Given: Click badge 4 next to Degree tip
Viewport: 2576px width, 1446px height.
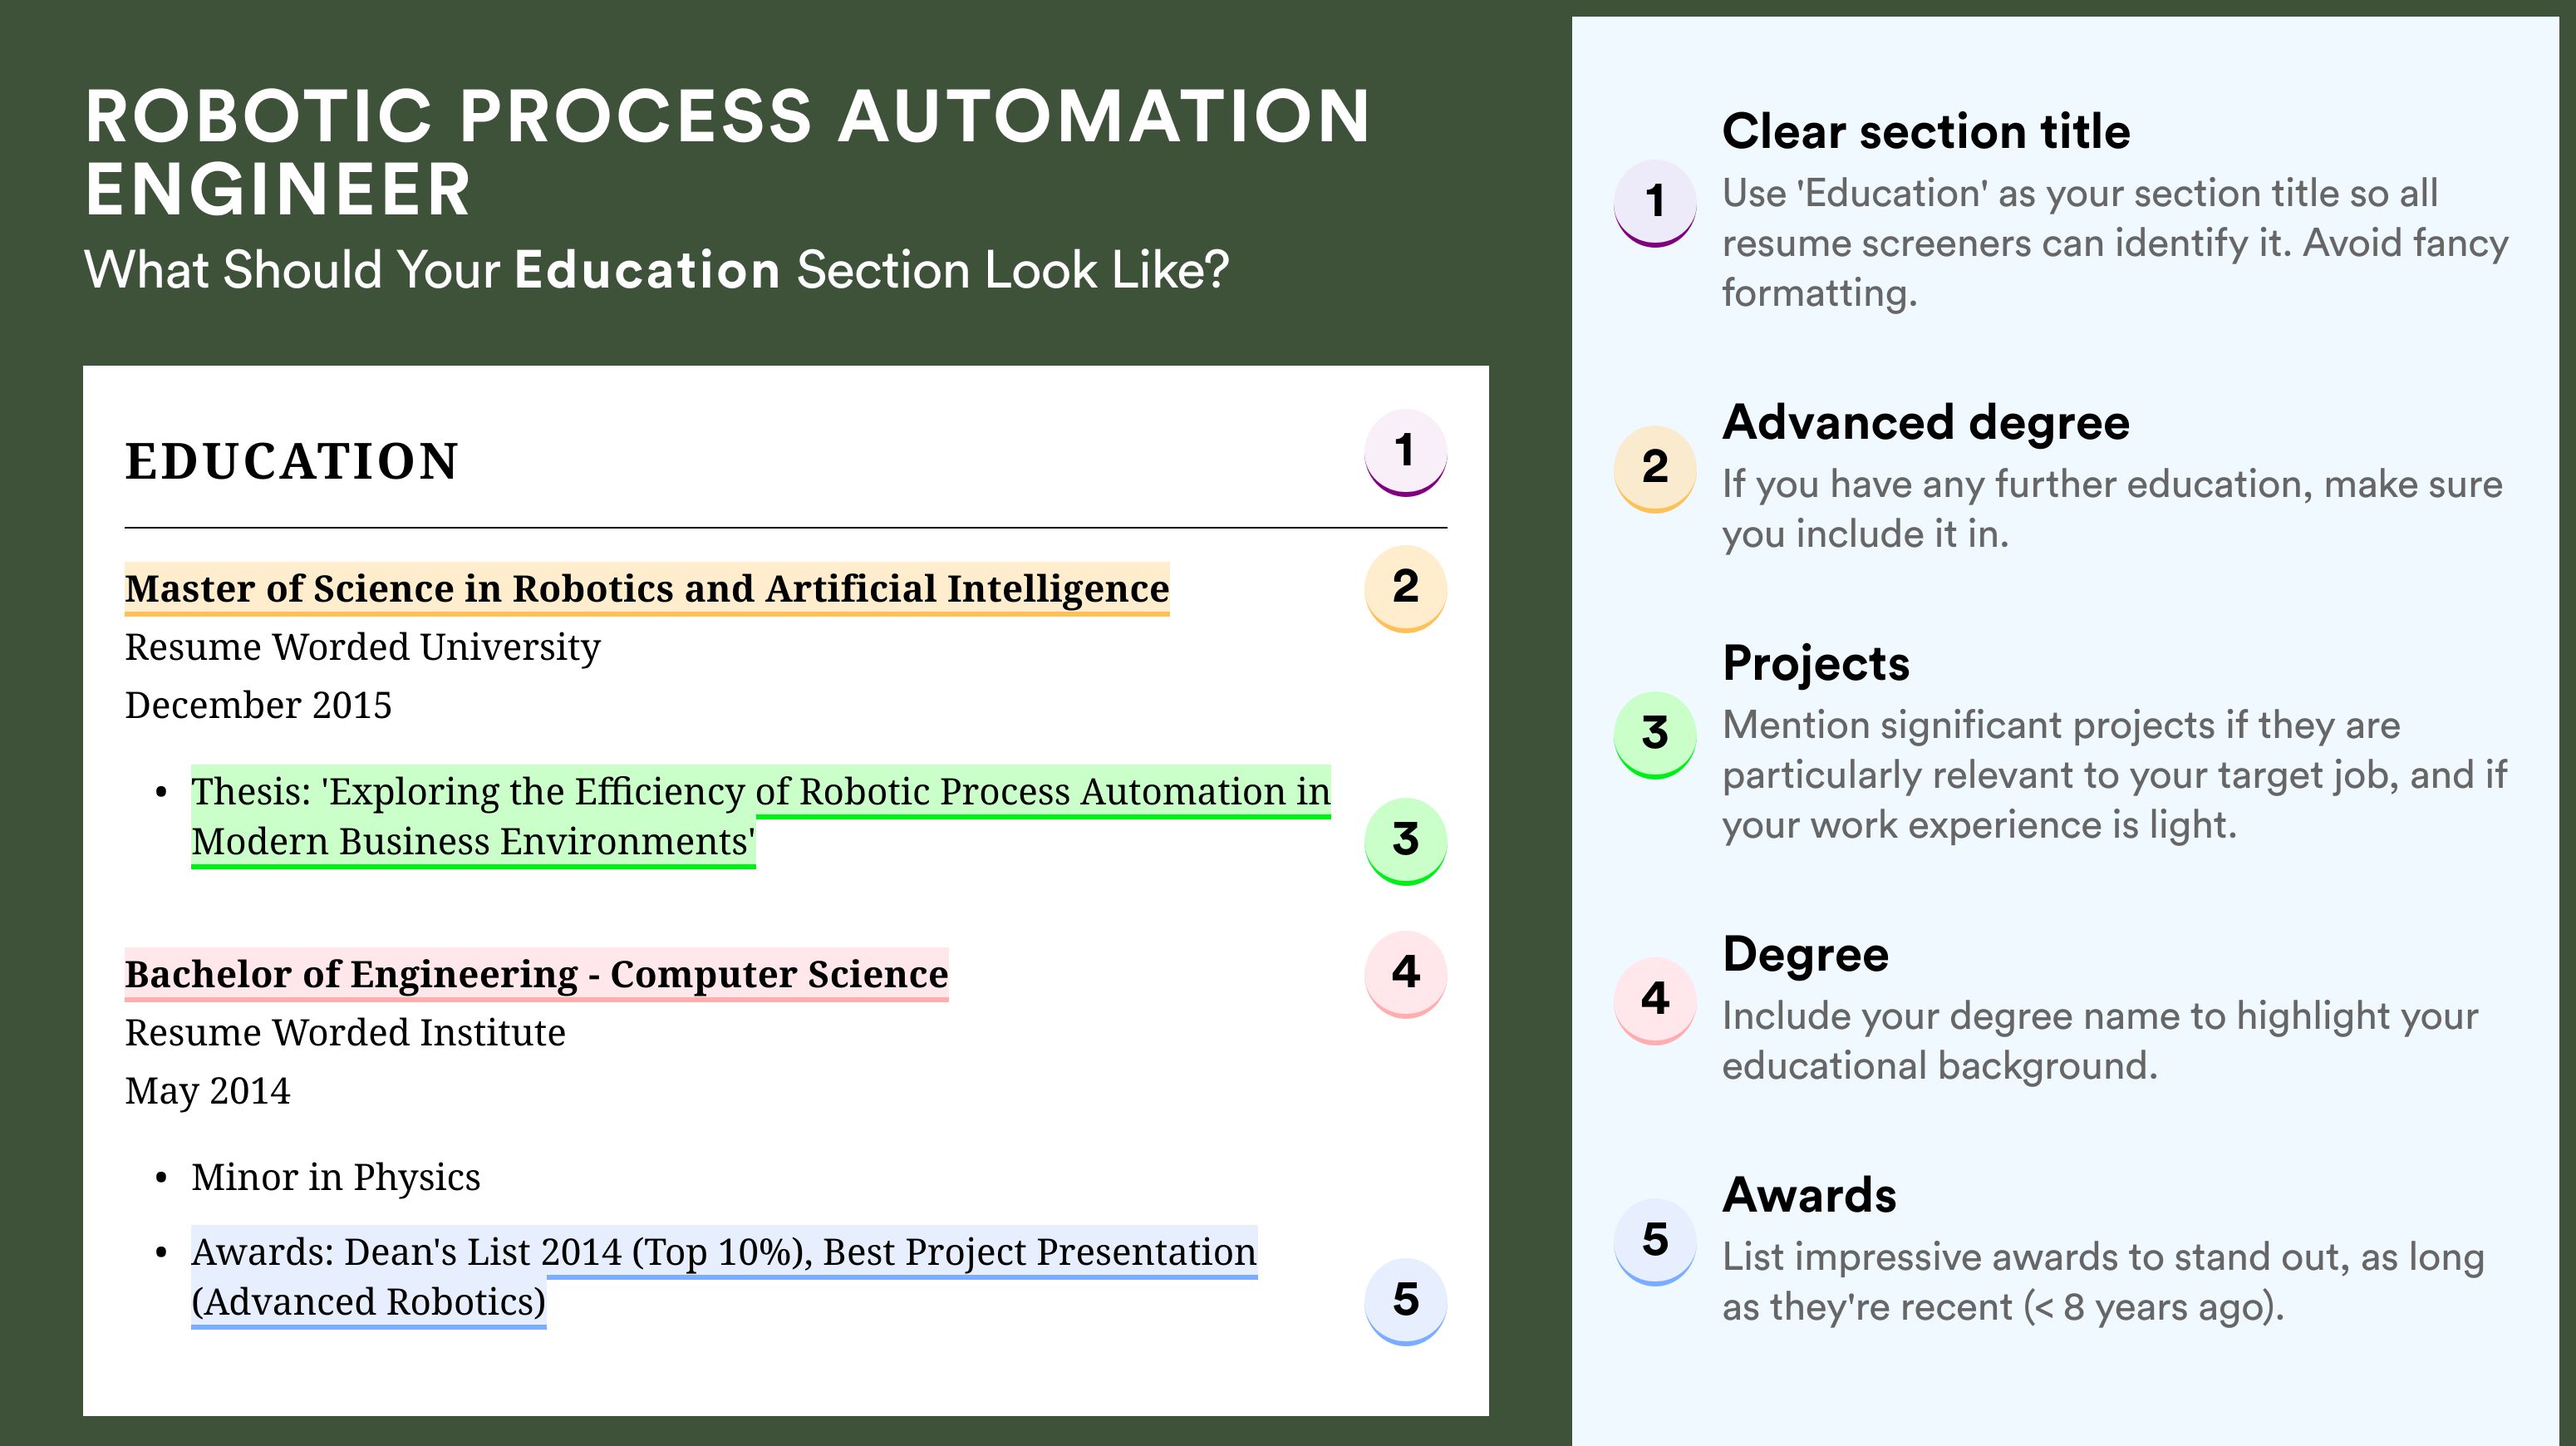Looking at the screenshot, I should pos(1654,1000).
